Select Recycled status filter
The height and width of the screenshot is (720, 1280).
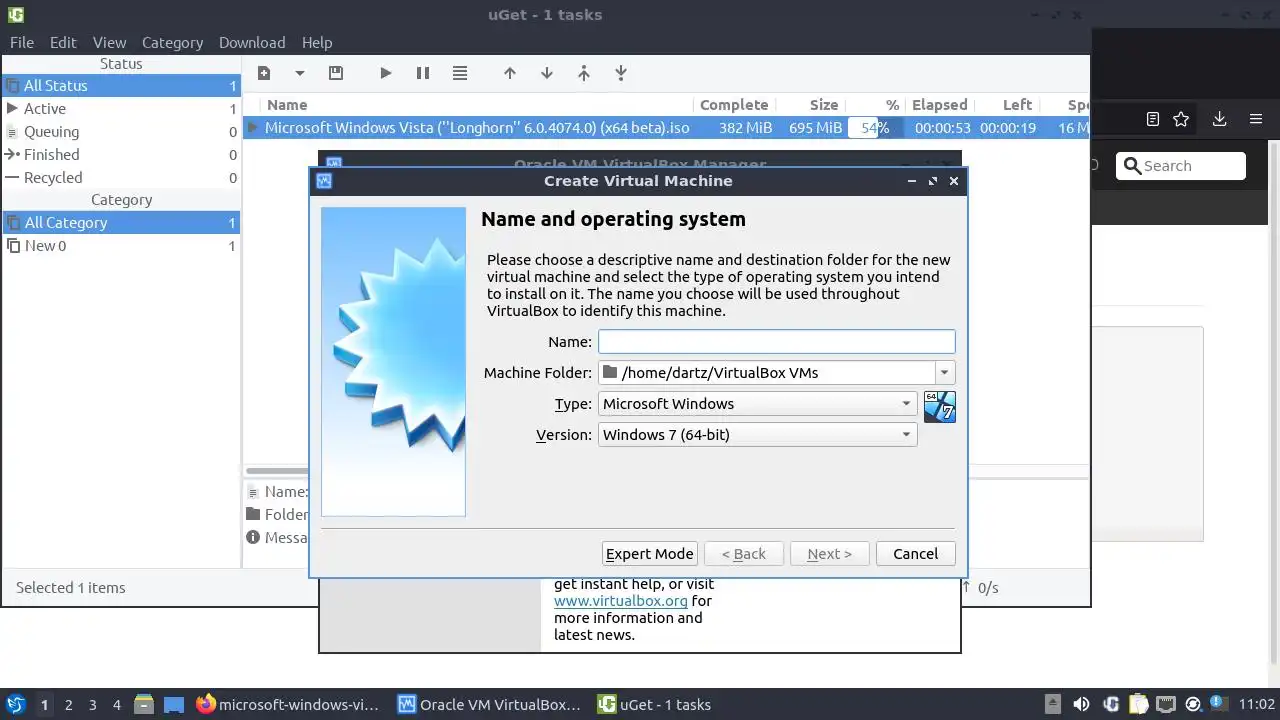121,178
